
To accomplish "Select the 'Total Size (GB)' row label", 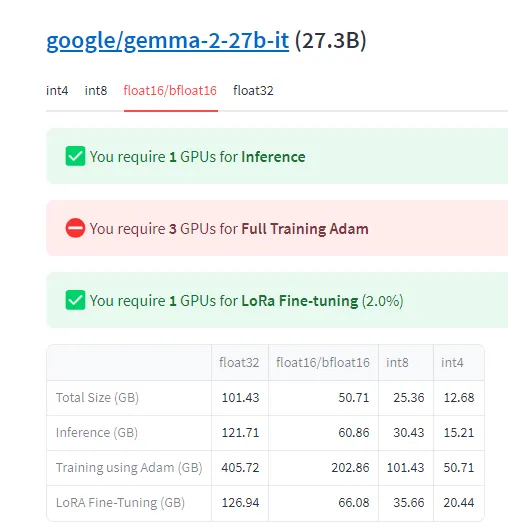I will click(97, 398).
